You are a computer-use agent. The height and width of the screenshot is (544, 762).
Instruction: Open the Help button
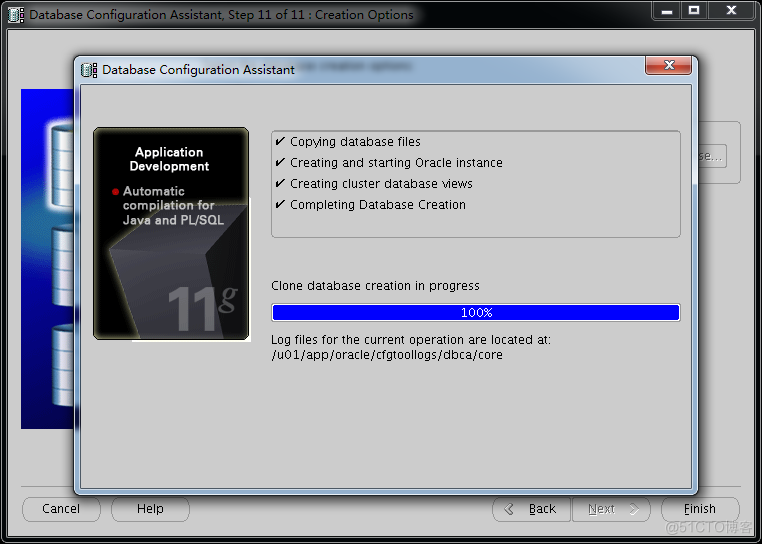[x=150, y=509]
